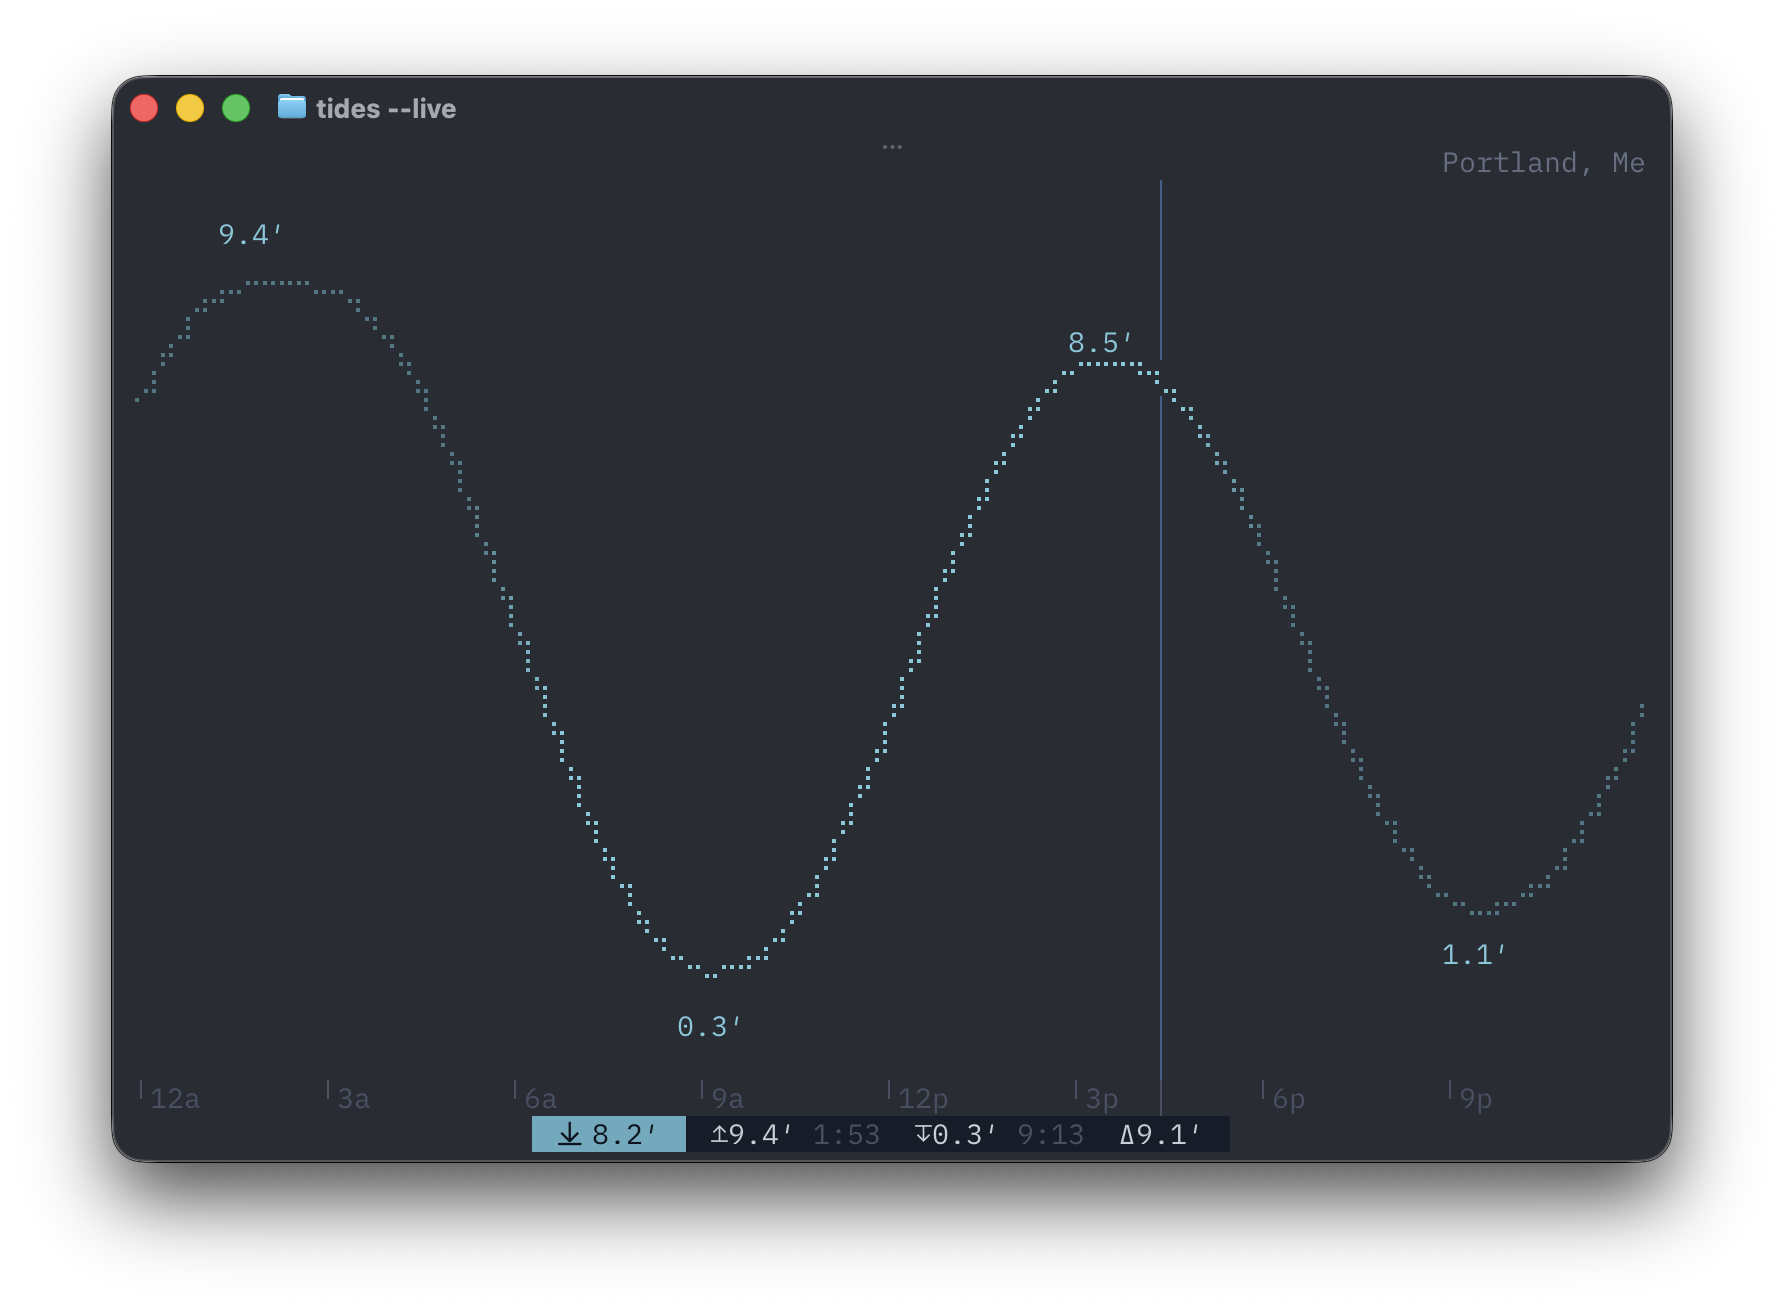
Task: Click the 3p time axis label
Action: click(1102, 1099)
